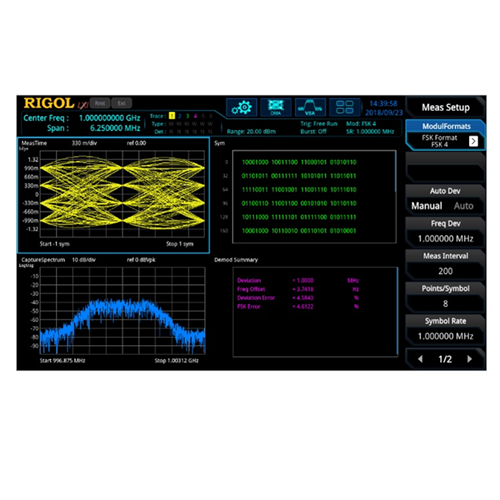
Task: Select the DMA mode icon
Action: tap(276, 108)
